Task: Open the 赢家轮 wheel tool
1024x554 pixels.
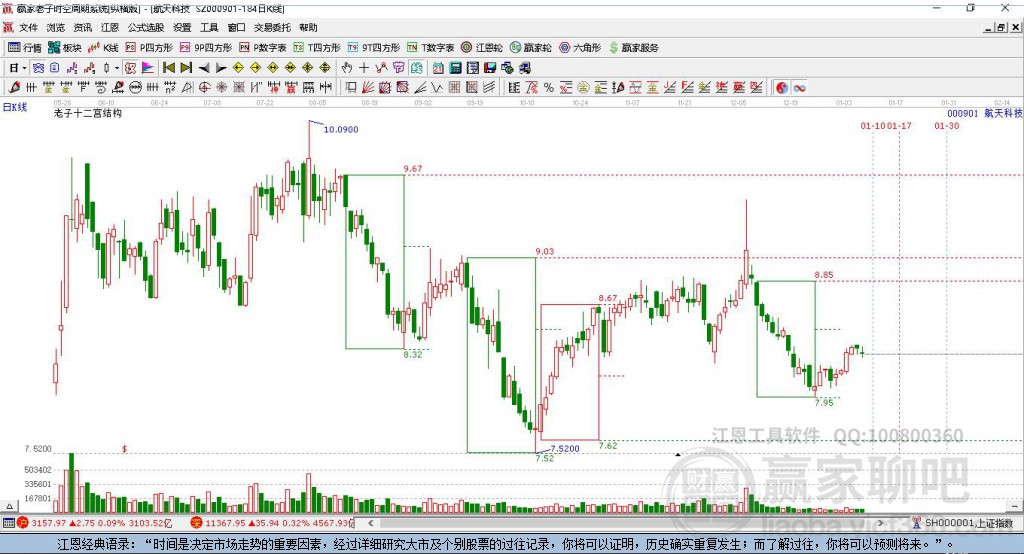Action: (x=530, y=48)
